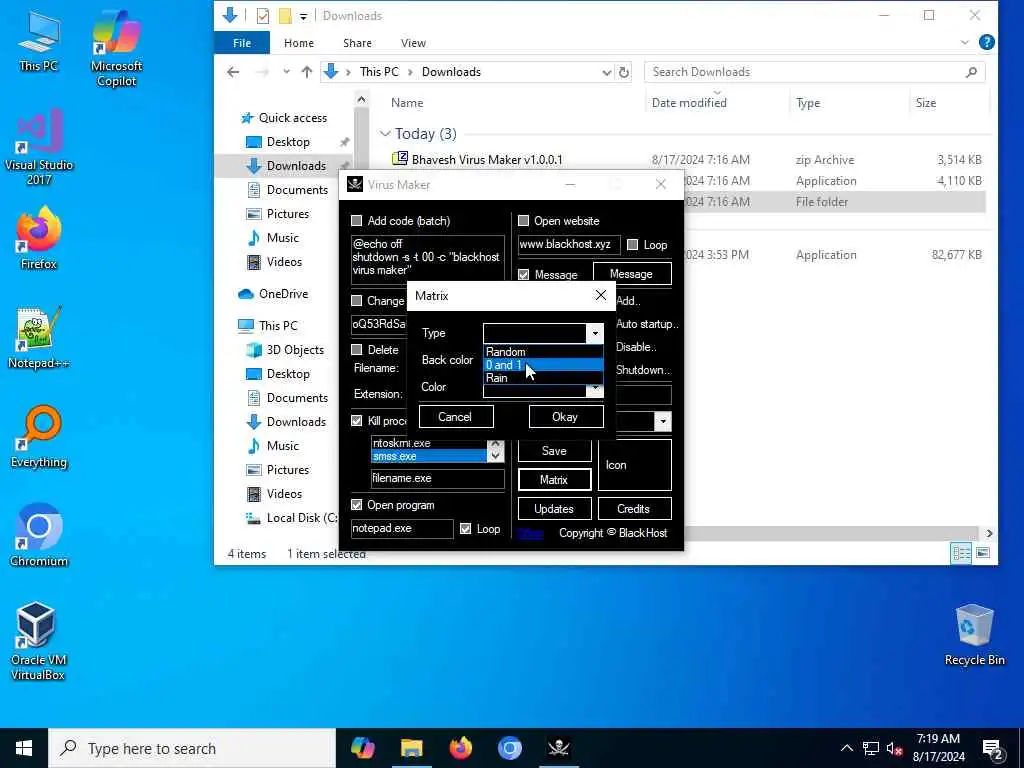
Task: Select 'Random' in the Type dropdown list
Action: 542,352
